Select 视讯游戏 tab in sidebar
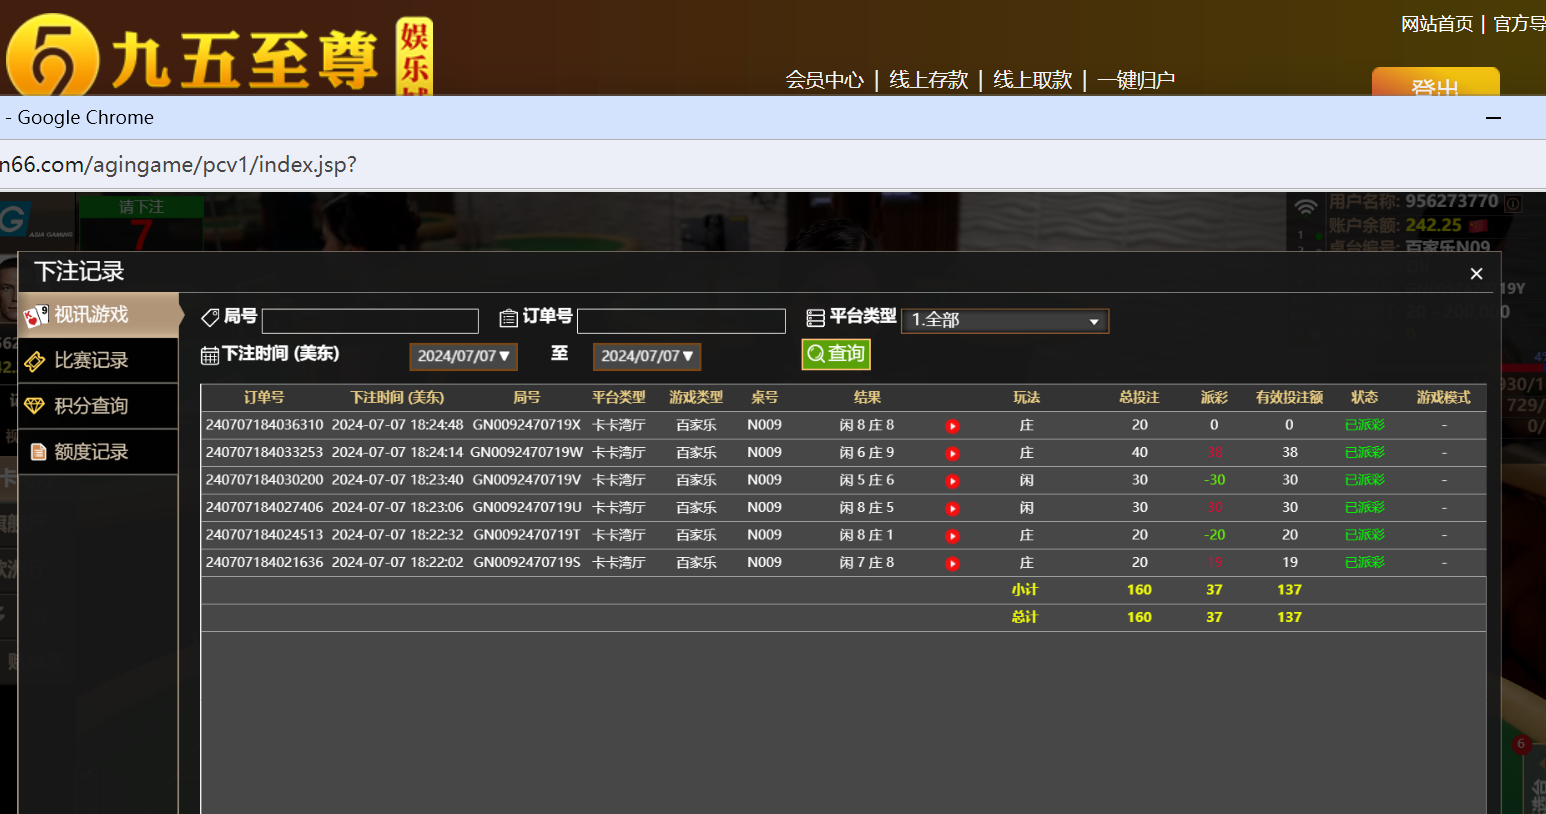 point(98,315)
